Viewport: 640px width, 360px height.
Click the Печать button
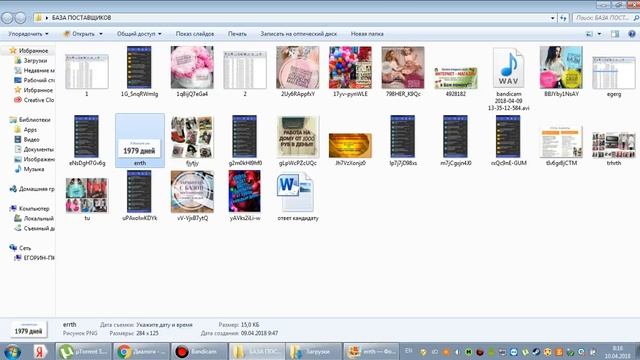click(x=237, y=34)
